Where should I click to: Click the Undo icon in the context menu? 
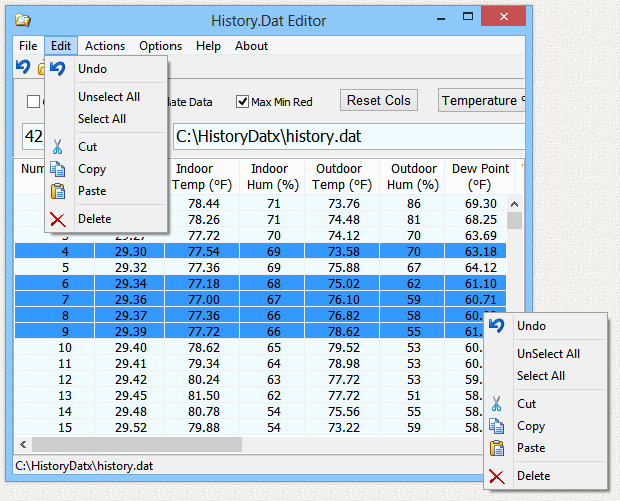(497, 325)
